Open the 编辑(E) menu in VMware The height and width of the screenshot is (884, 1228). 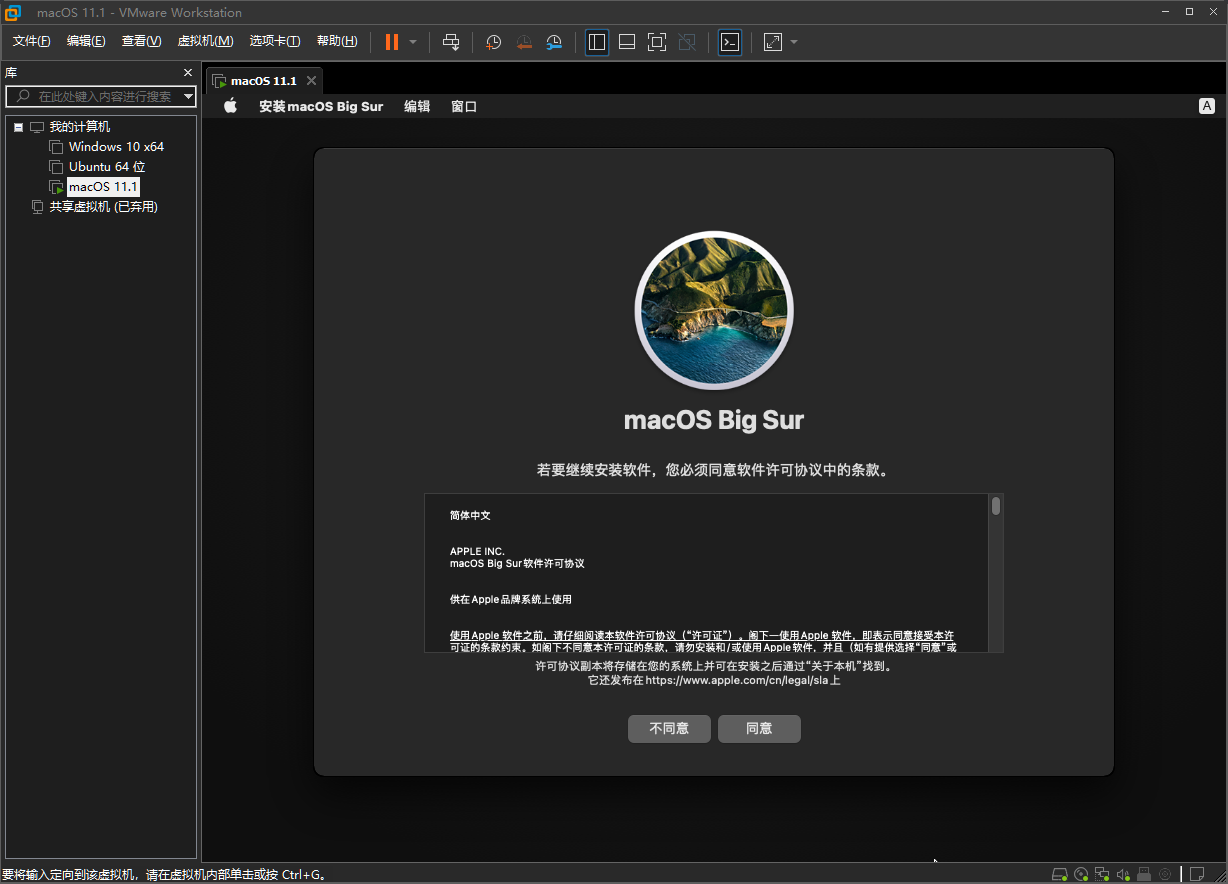point(86,41)
